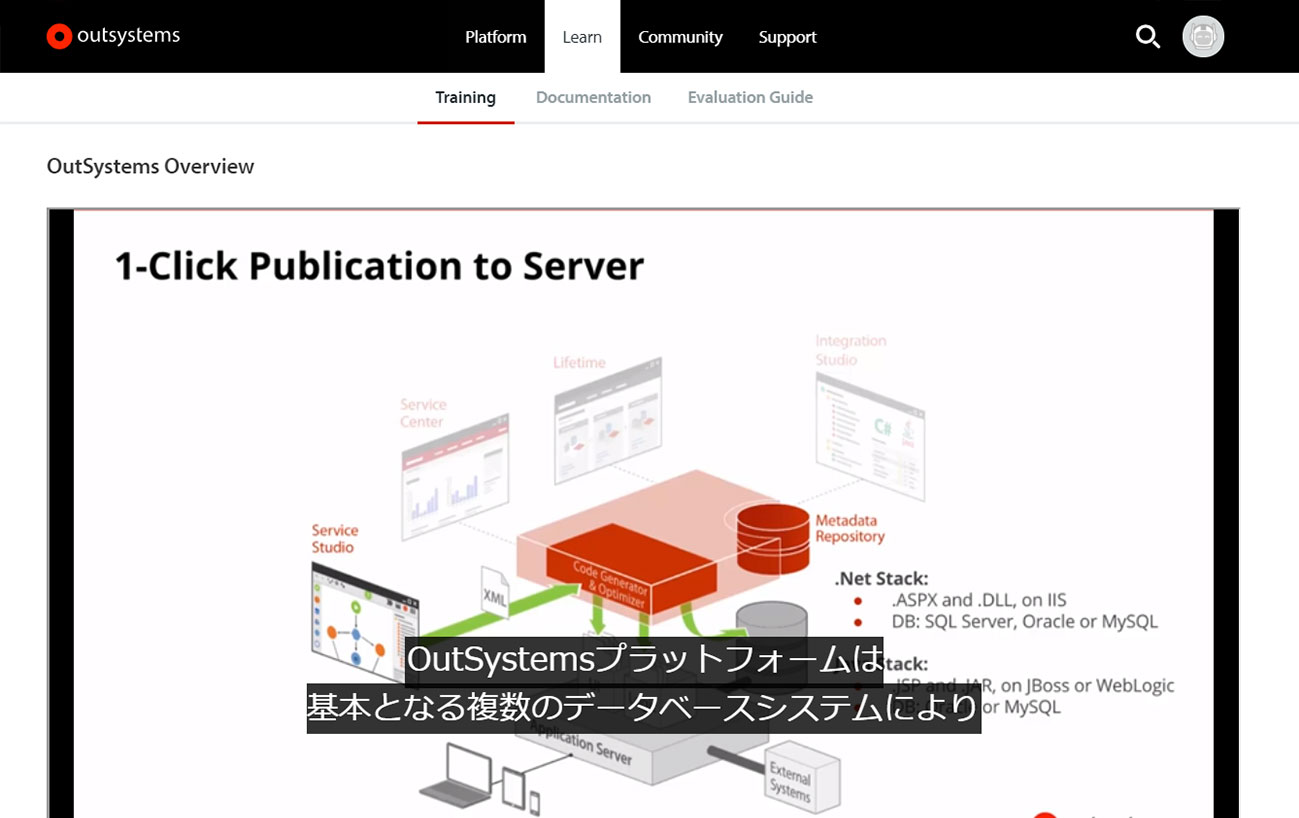This screenshot has height=818, width=1299.
Task: Switch to the Evaluation Guide tab
Action: click(750, 98)
